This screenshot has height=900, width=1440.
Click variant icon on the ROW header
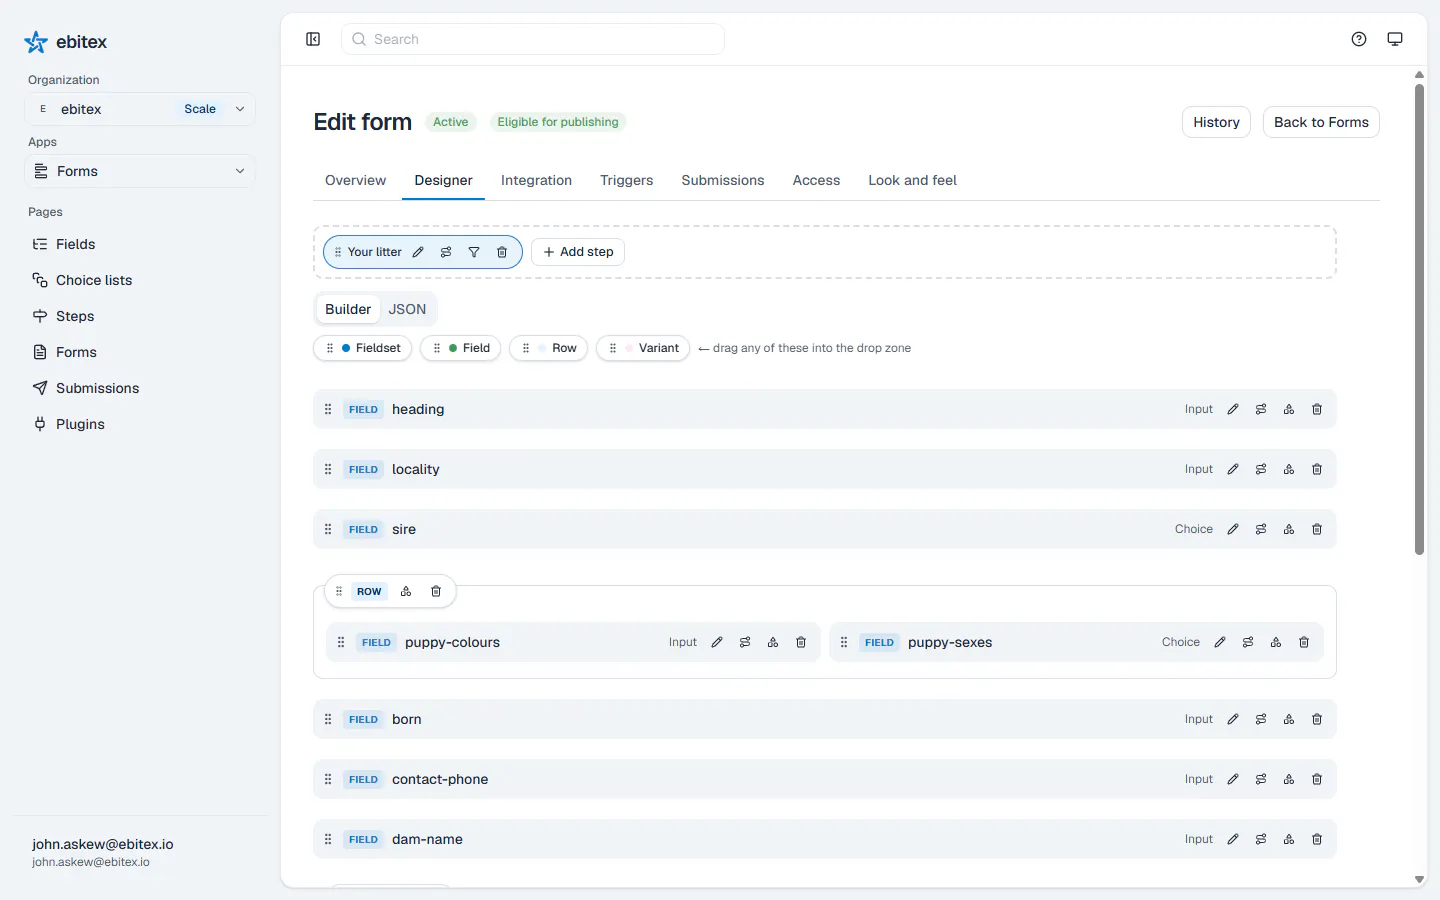point(406,591)
